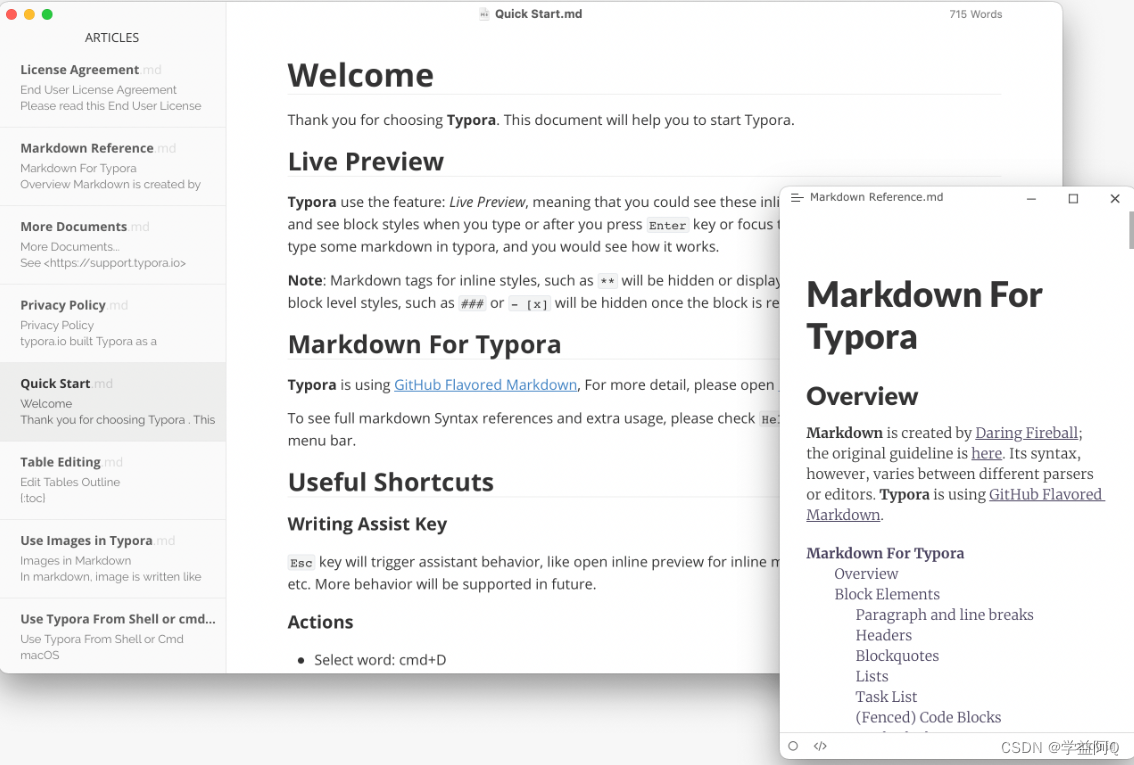Click the 715 Words counter
Viewport: 1134px width, 765px height.
point(976,14)
